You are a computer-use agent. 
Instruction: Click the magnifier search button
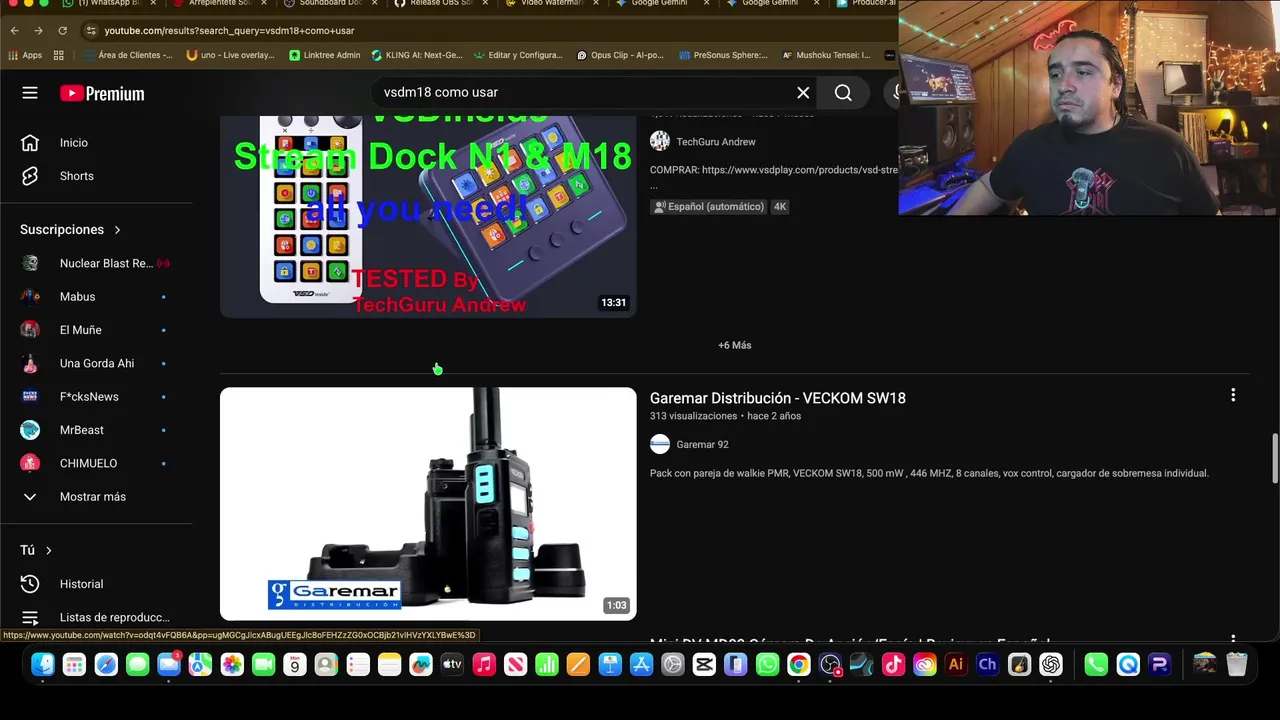tap(843, 92)
